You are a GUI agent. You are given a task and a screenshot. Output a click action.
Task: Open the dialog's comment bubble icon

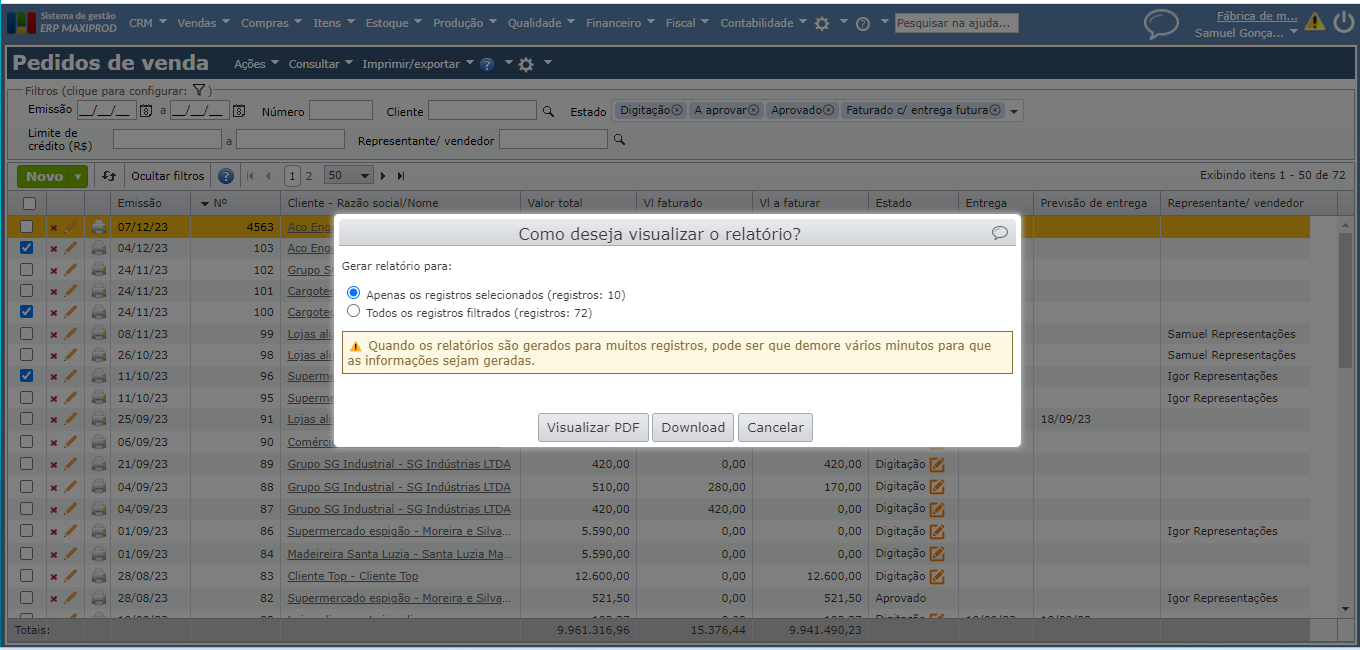click(x=1000, y=233)
